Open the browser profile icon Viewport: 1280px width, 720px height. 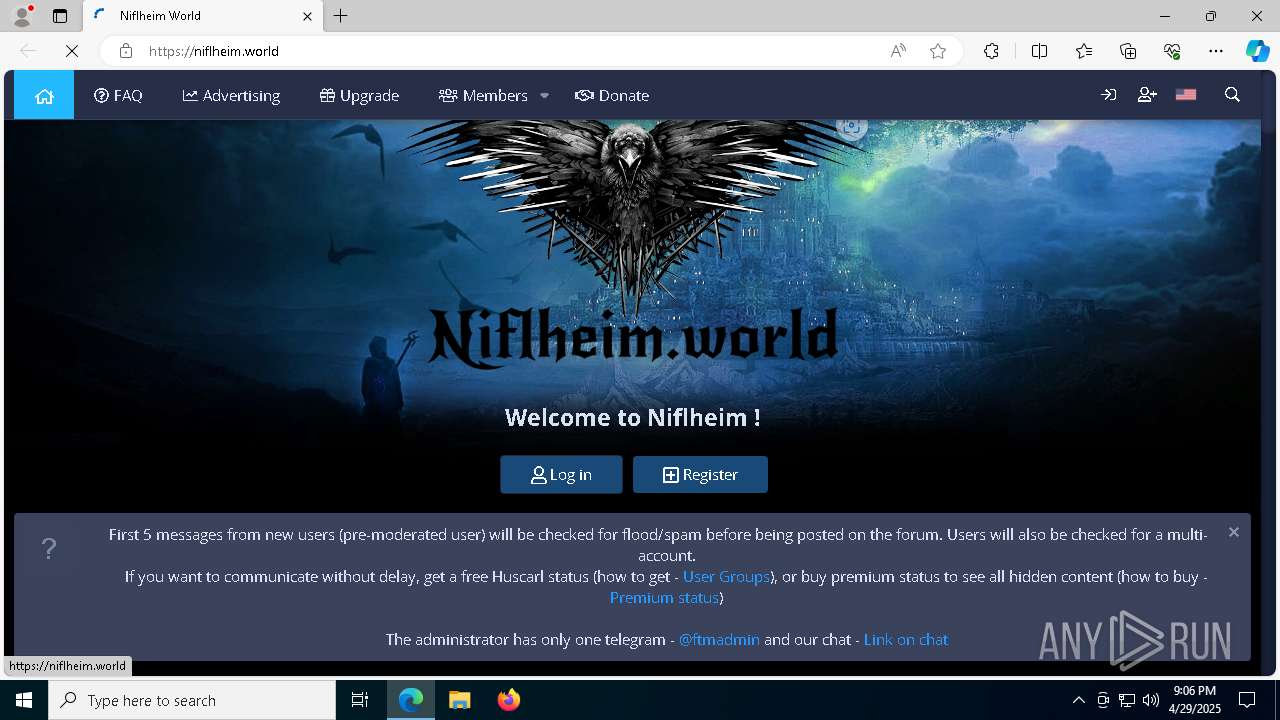pyautogui.click(x=22, y=16)
